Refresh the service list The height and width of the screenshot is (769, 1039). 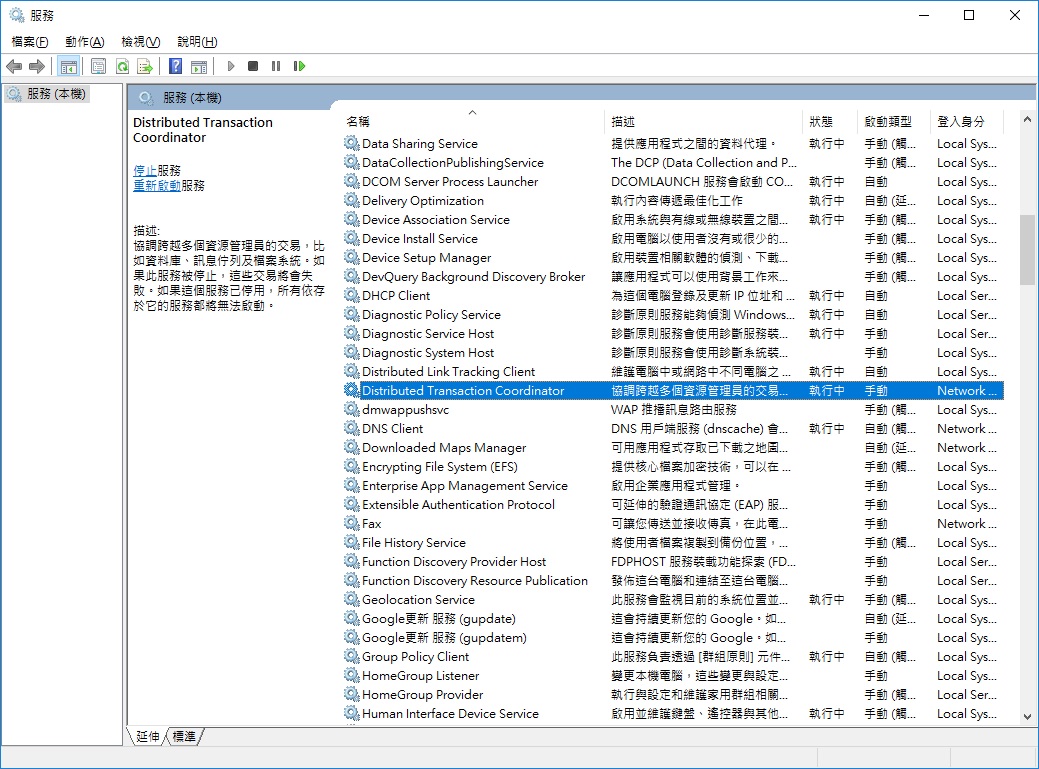coord(121,66)
